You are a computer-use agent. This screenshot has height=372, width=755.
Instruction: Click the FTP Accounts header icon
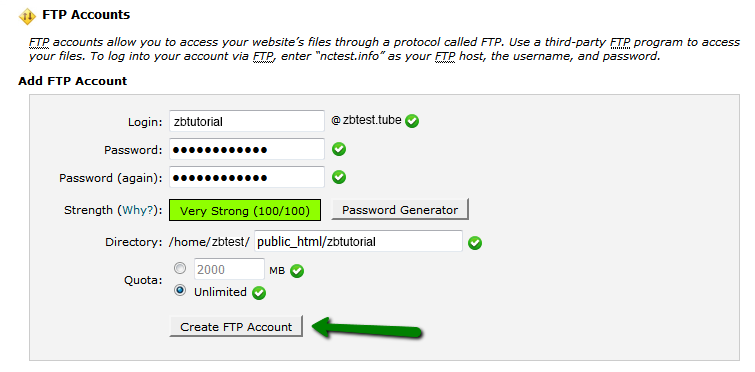26,16
